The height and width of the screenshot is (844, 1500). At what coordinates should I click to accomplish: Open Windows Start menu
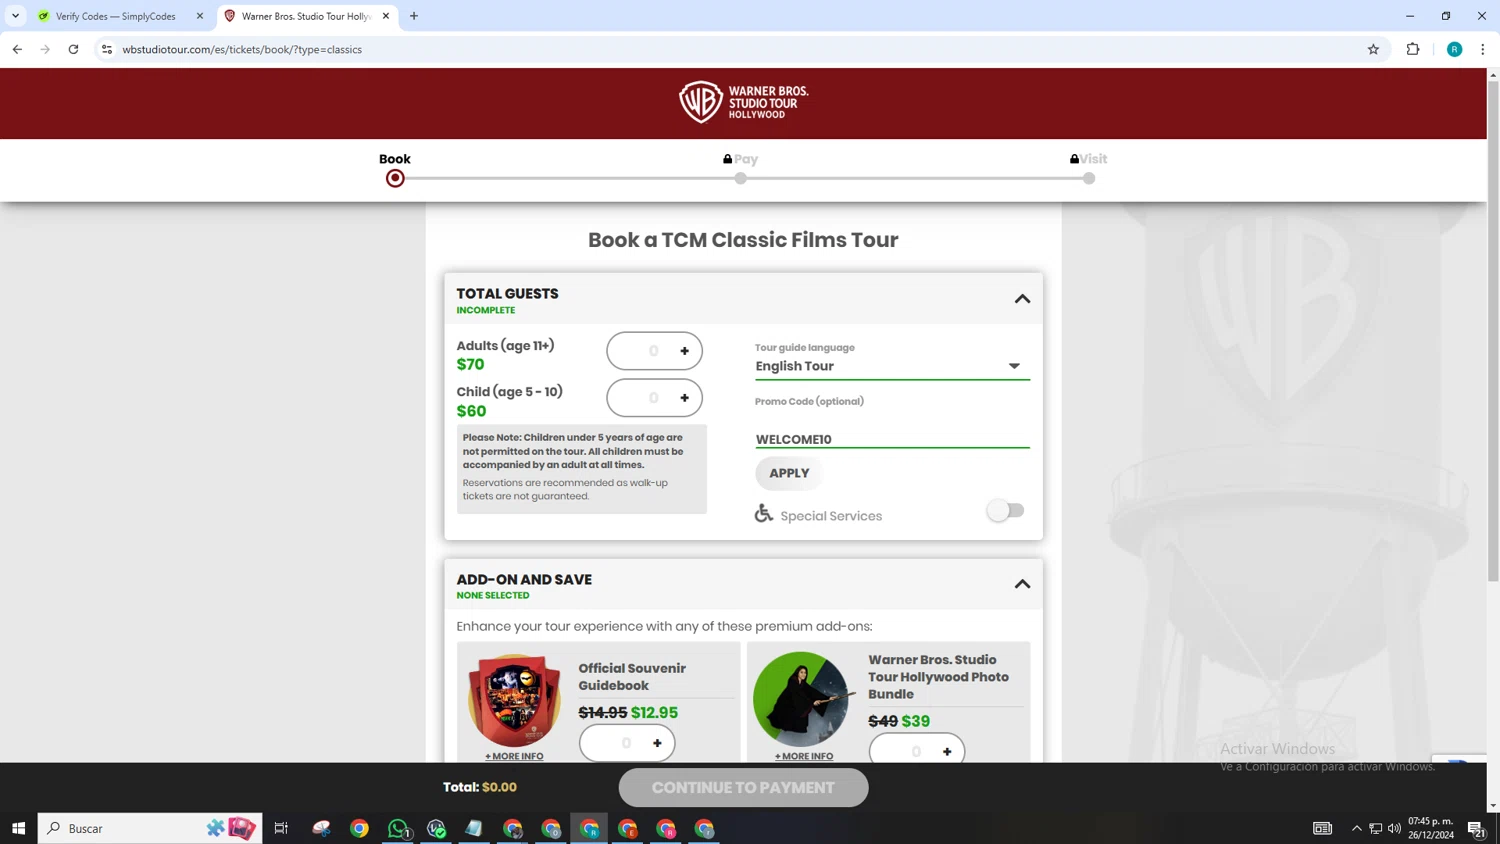[18, 828]
